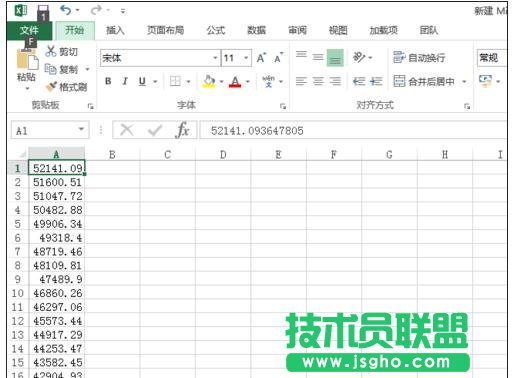Open the 加载项 (Add-ins) tab
The width and height of the screenshot is (513, 378).
click(384, 30)
